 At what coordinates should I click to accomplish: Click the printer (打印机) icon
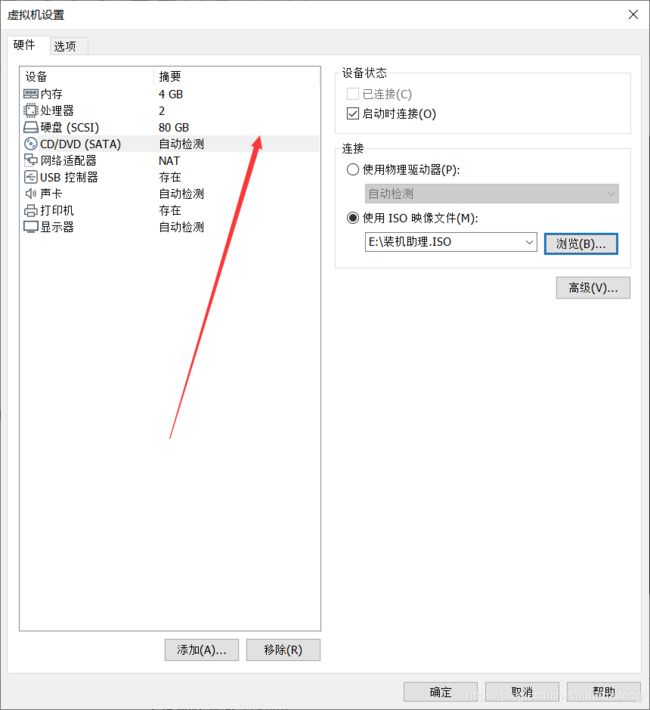tap(31, 210)
